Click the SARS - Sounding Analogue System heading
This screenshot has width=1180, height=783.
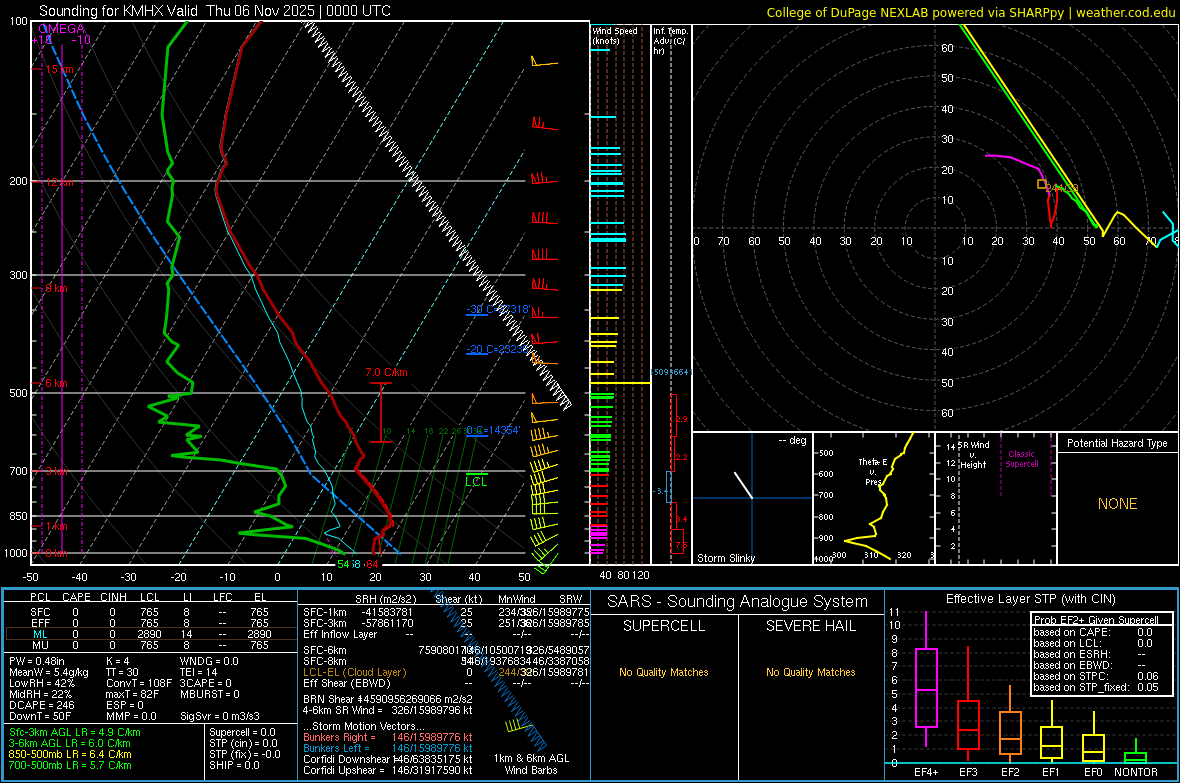[738, 602]
